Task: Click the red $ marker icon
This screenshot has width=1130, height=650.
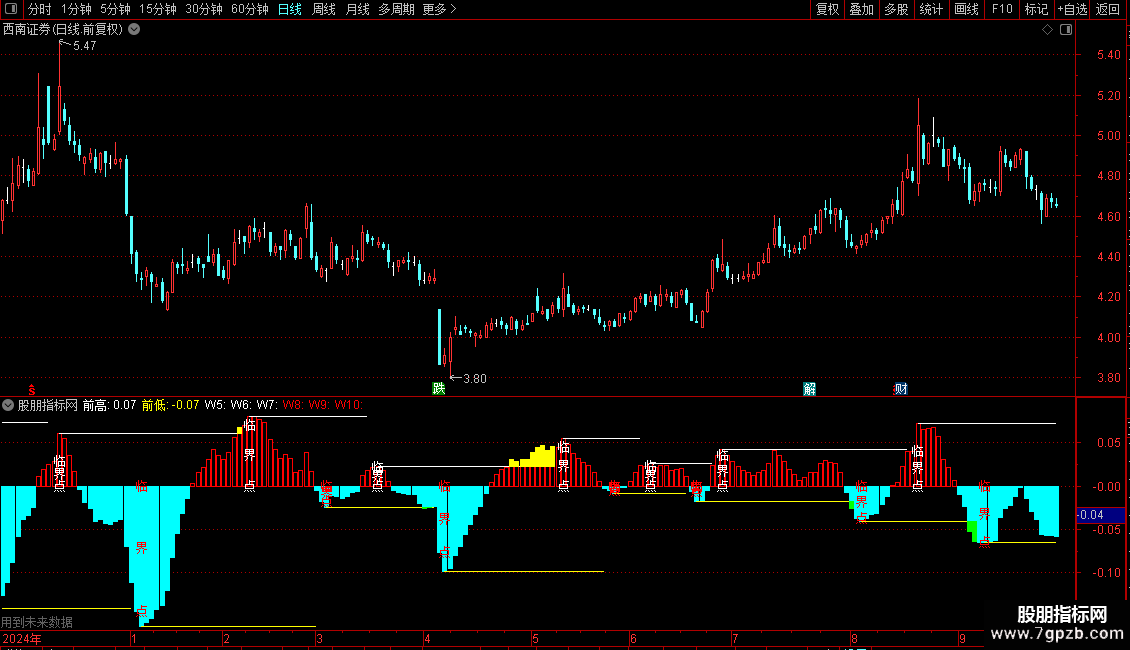Action: coord(31,390)
